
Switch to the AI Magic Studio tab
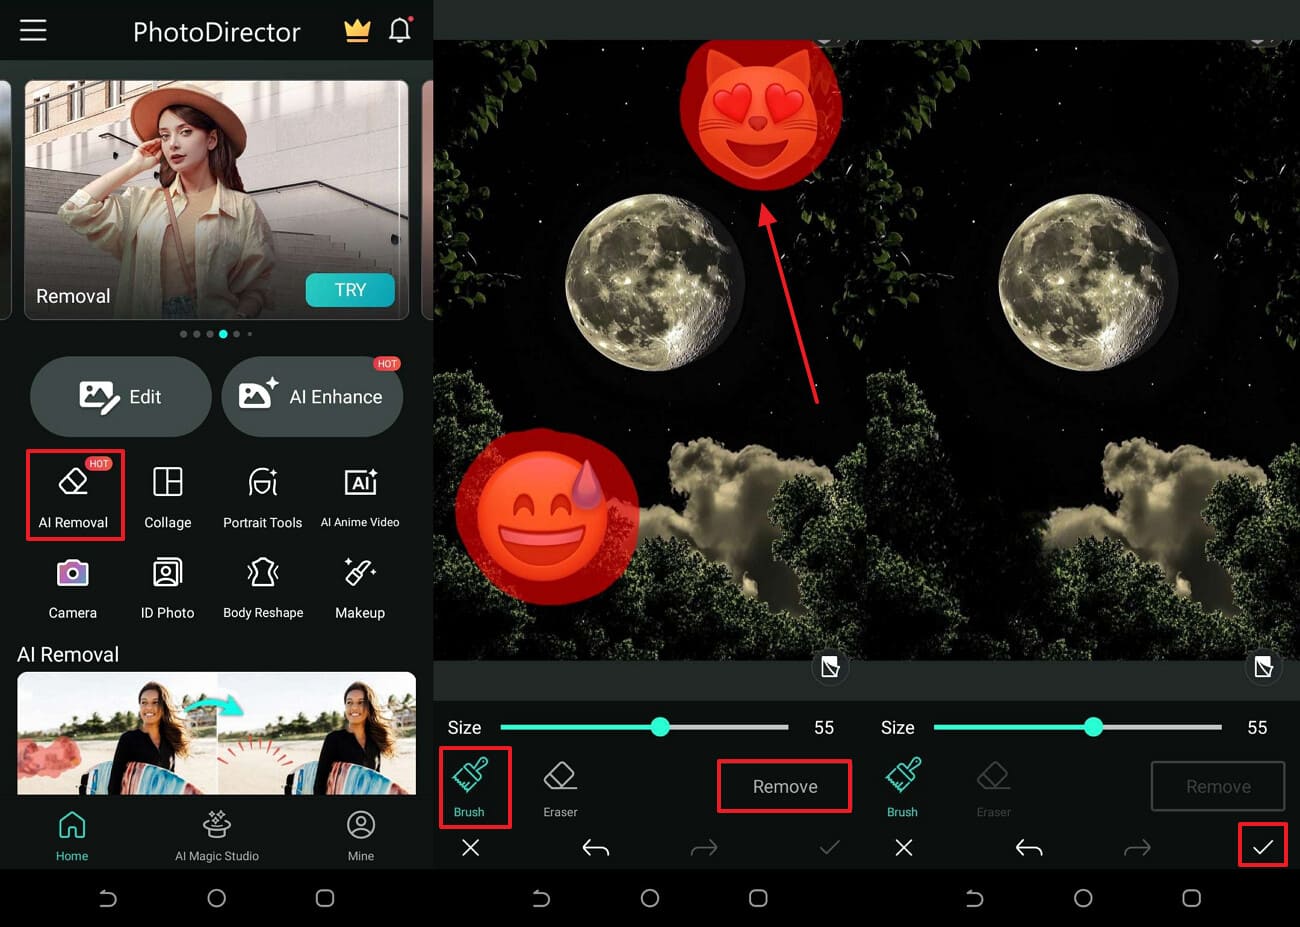pos(216,835)
